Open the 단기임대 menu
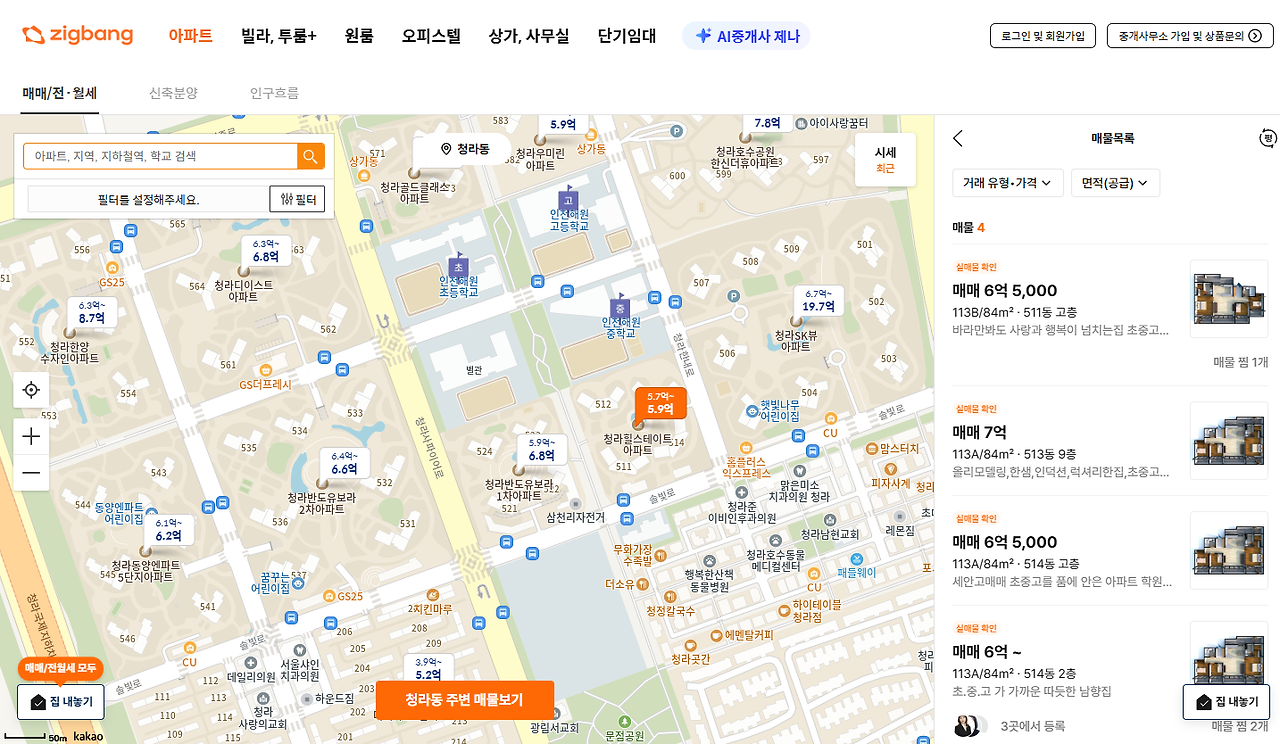The width and height of the screenshot is (1280, 744). pyautogui.click(x=627, y=36)
